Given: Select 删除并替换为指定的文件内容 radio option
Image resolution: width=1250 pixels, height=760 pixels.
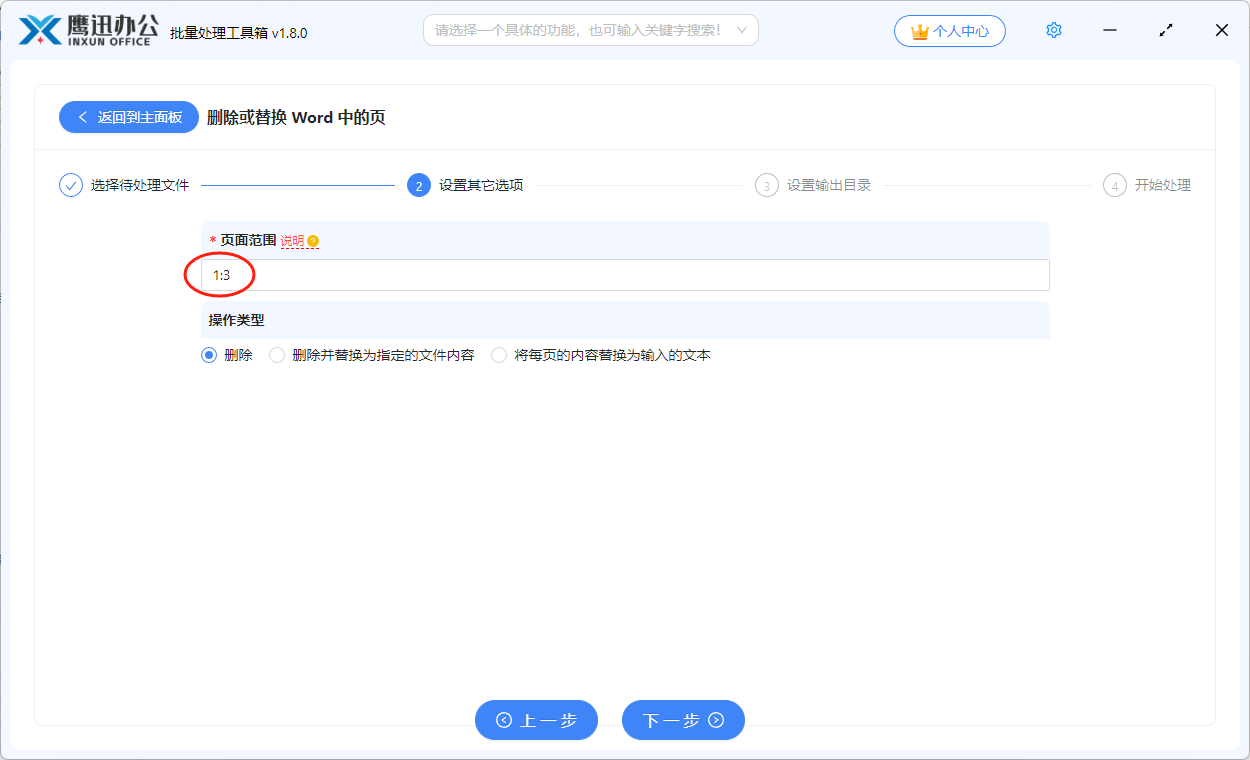Looking at the screenshot, I should [x=277, y=355].
